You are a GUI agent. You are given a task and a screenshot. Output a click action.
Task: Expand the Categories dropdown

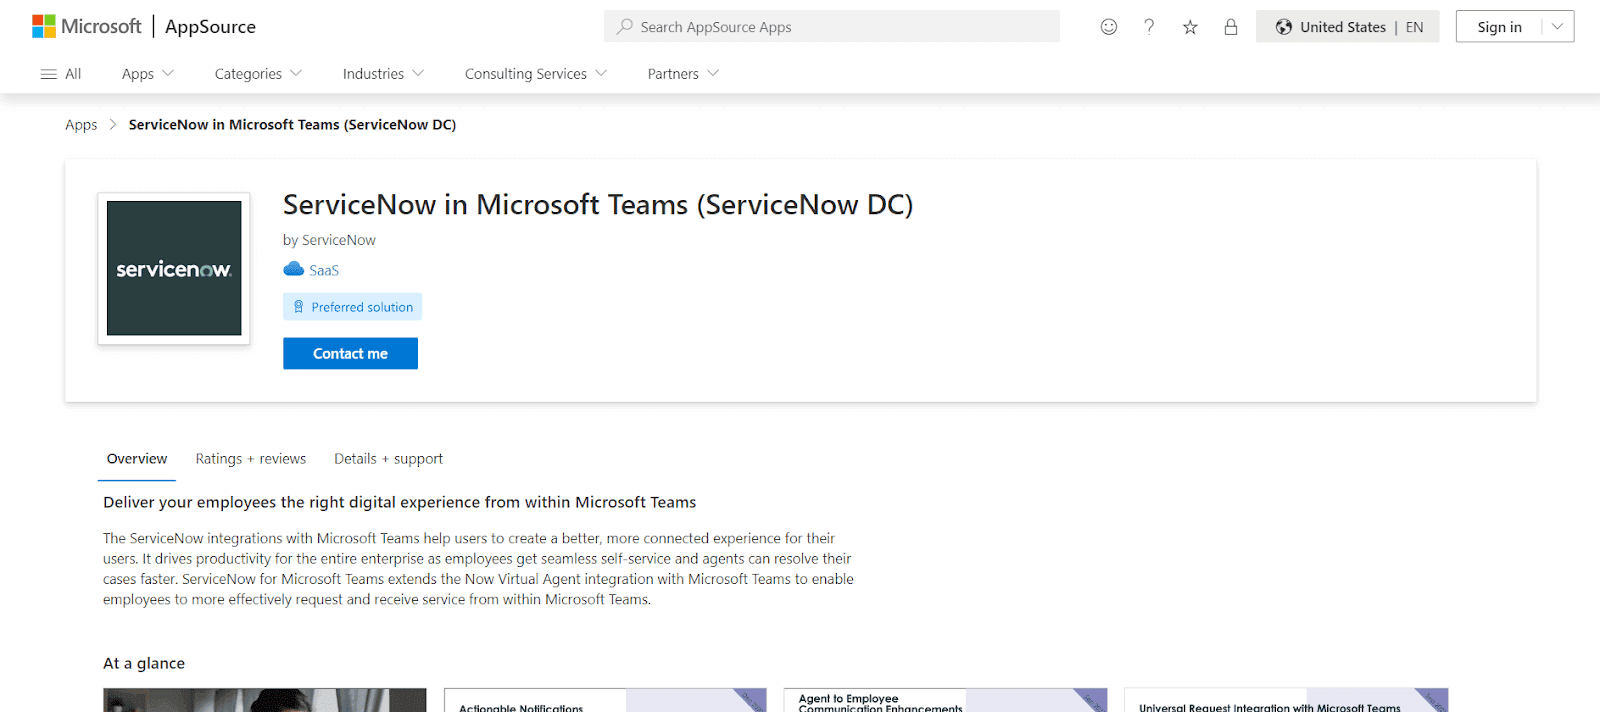(258, 74)
